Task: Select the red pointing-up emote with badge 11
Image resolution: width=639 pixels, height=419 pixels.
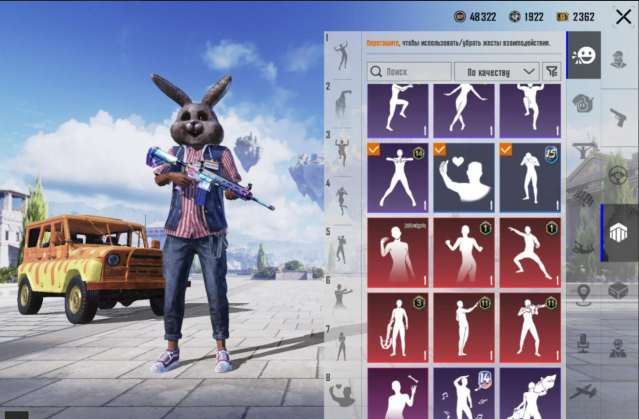Action: coord(464,328)
